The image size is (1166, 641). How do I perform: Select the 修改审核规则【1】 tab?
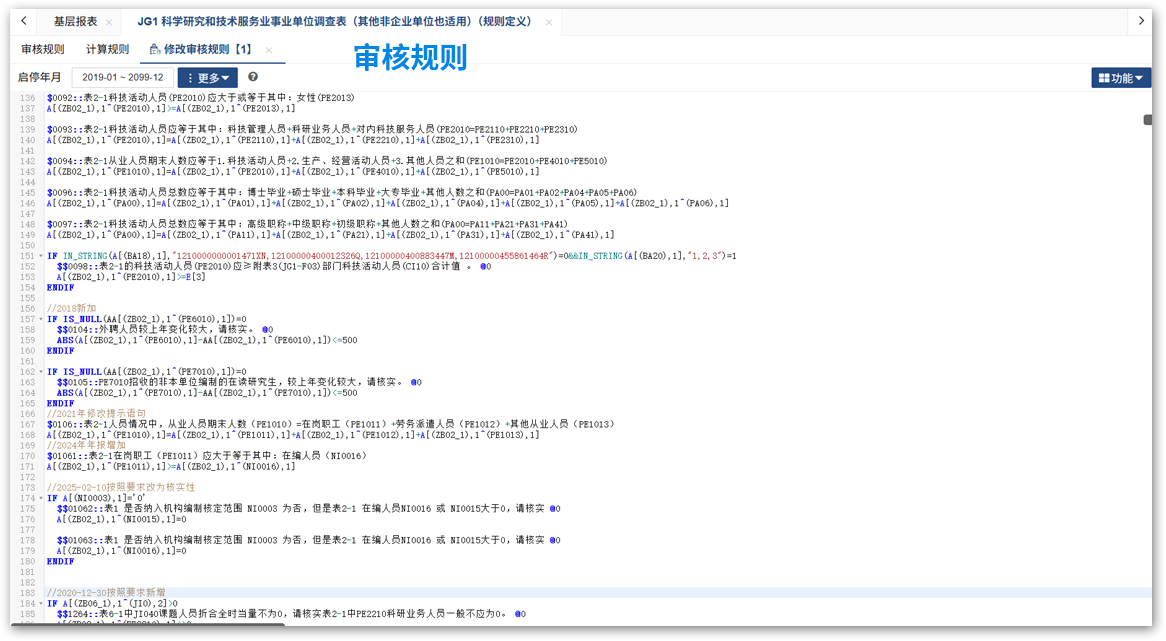(200, 49)
